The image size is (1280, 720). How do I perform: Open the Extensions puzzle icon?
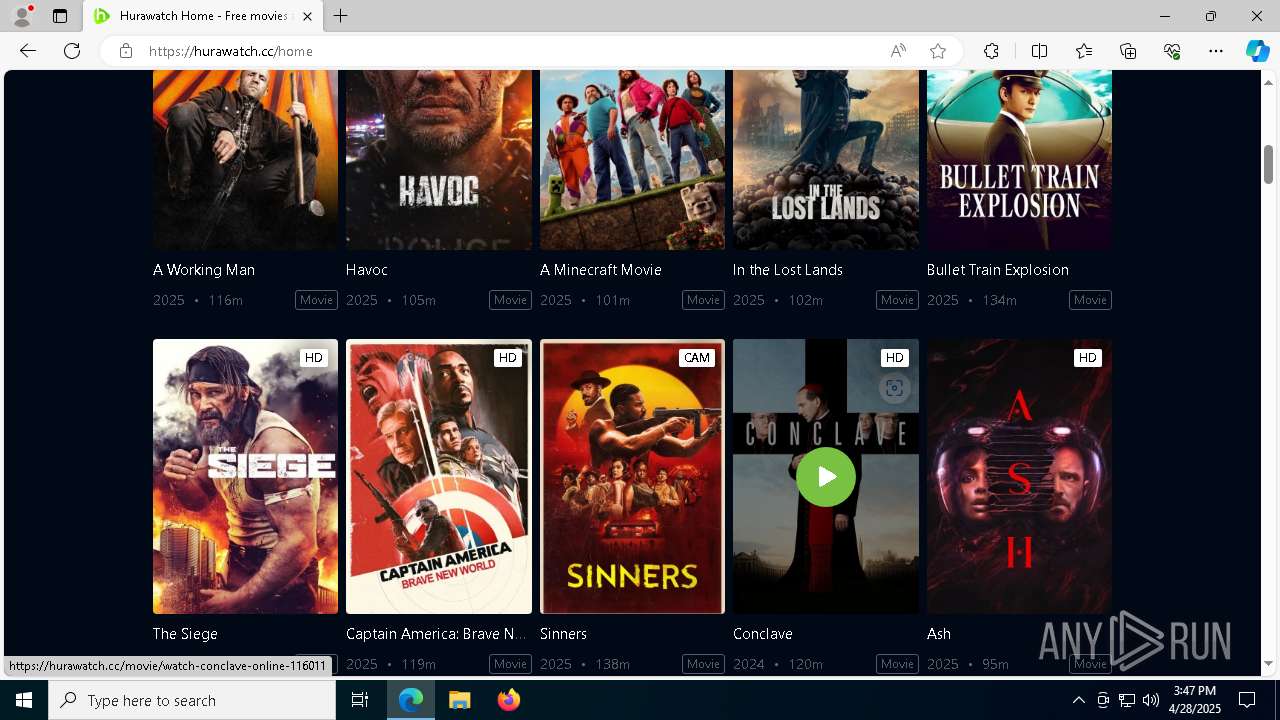(x=991, y=51)
